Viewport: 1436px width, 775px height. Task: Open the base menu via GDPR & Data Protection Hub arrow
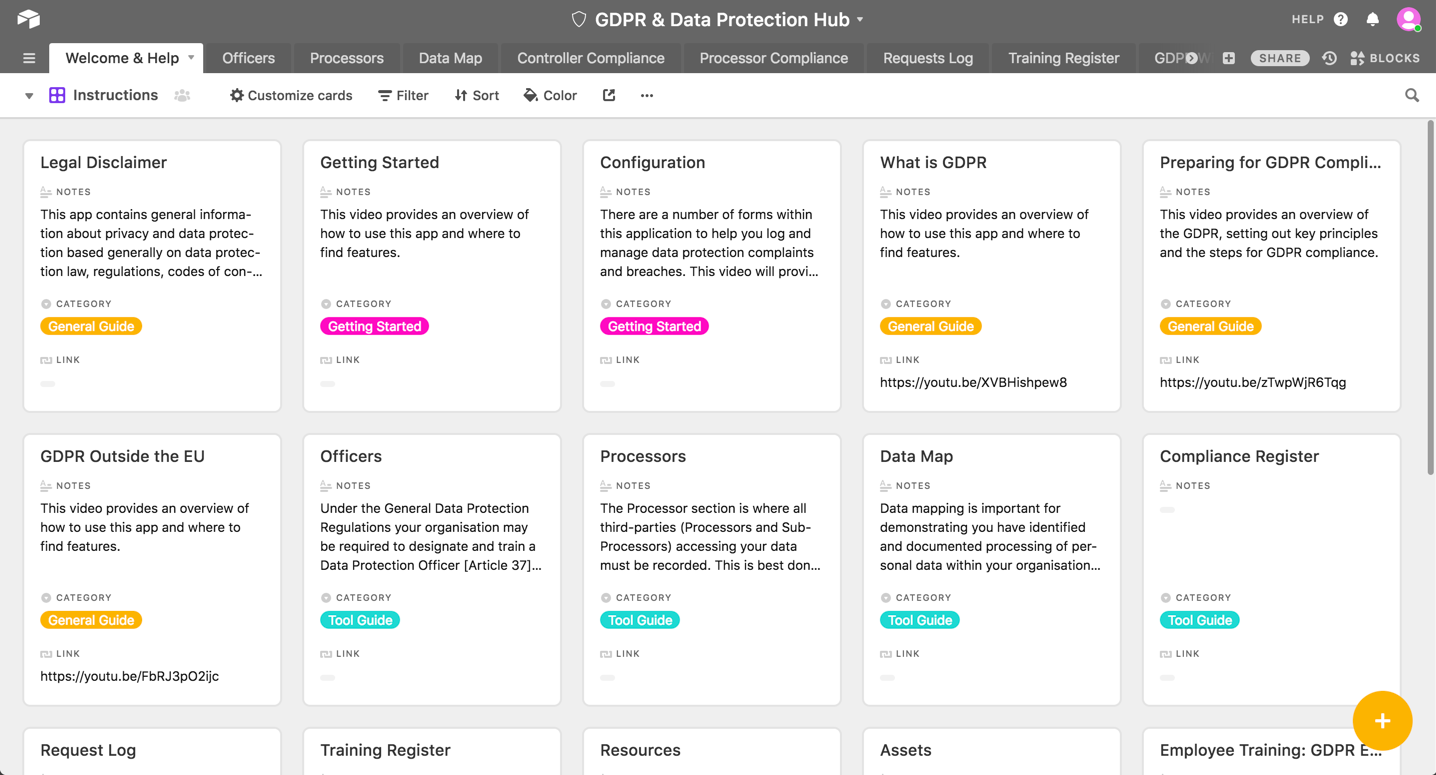857,18
